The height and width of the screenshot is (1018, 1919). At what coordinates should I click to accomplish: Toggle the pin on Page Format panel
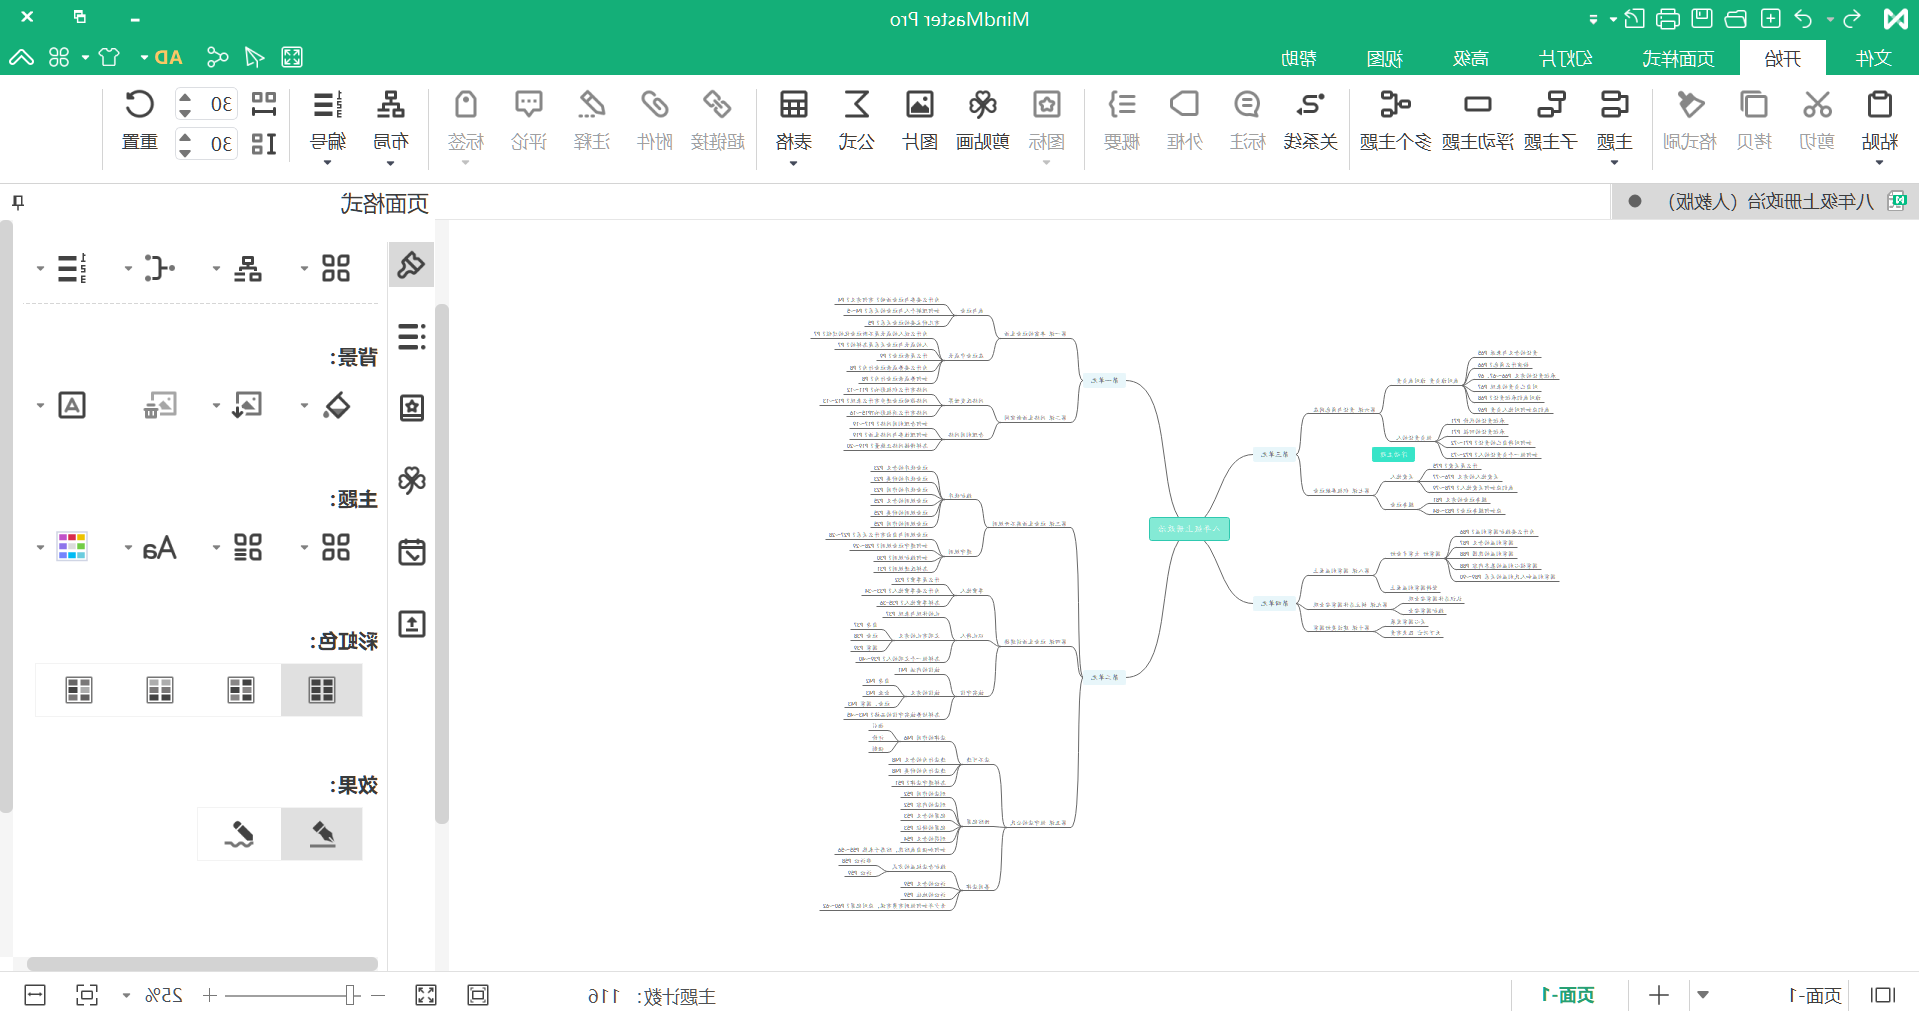click(18, 203)
